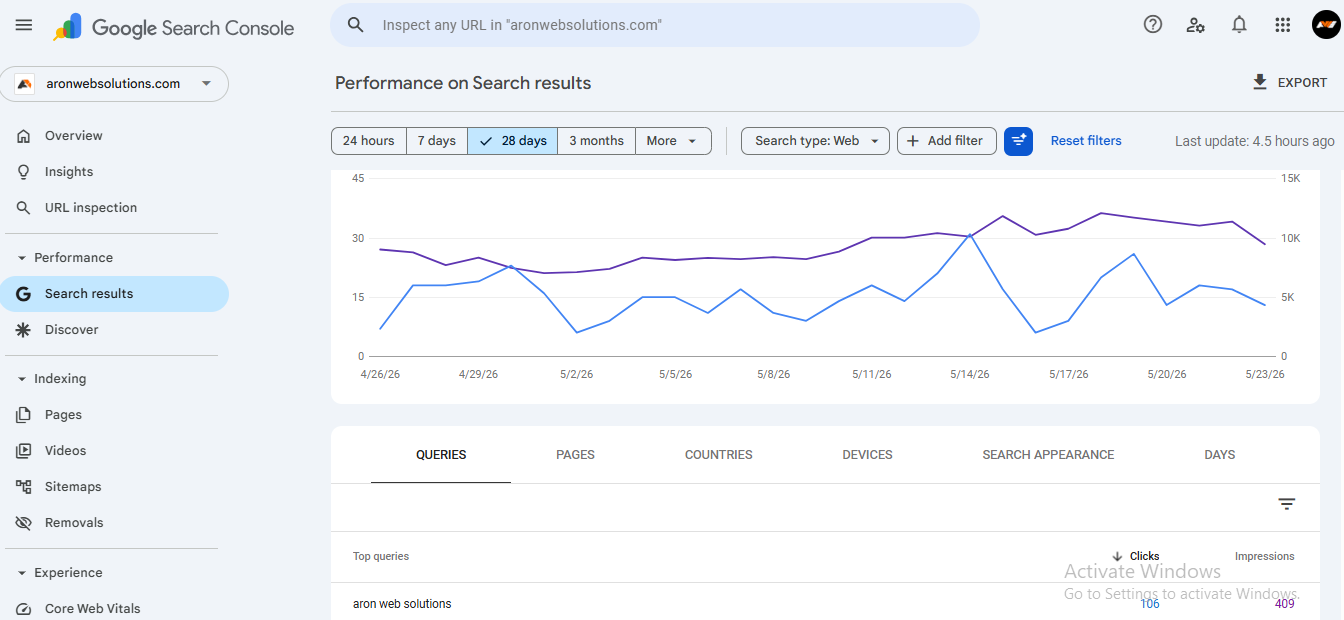Viewport: 1344px width, 620px height.
Task: Click the blue filter settings icon button
Action: click(1018, 141)
